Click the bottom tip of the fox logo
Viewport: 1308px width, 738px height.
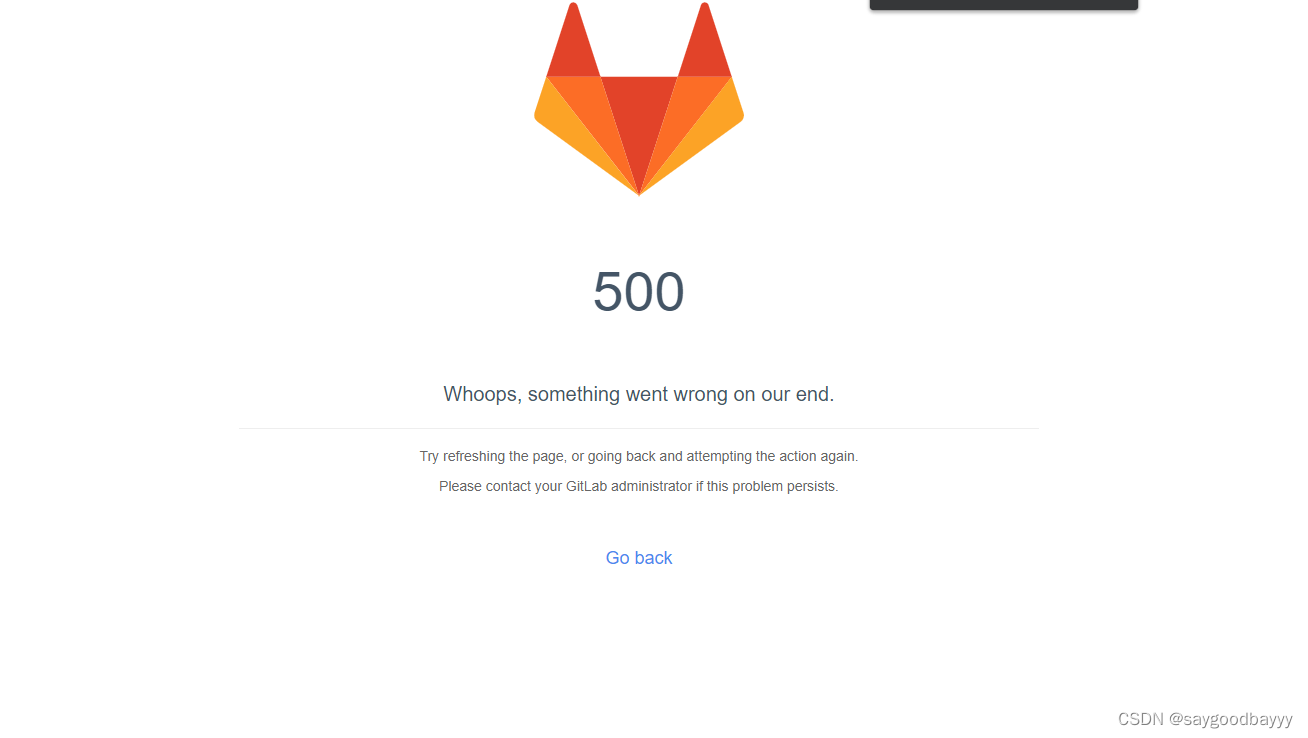tap(639, 192)
